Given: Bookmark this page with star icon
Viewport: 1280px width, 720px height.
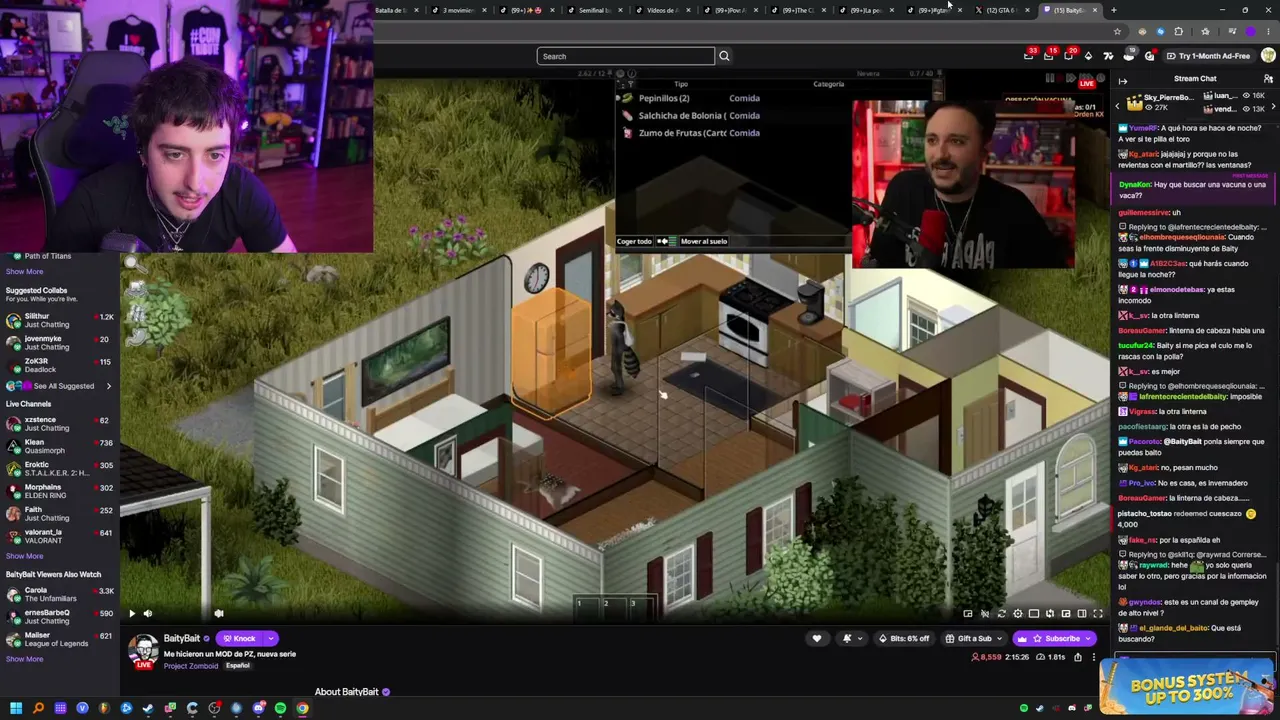Looking at the screenshot, I should click(1118, 32).
